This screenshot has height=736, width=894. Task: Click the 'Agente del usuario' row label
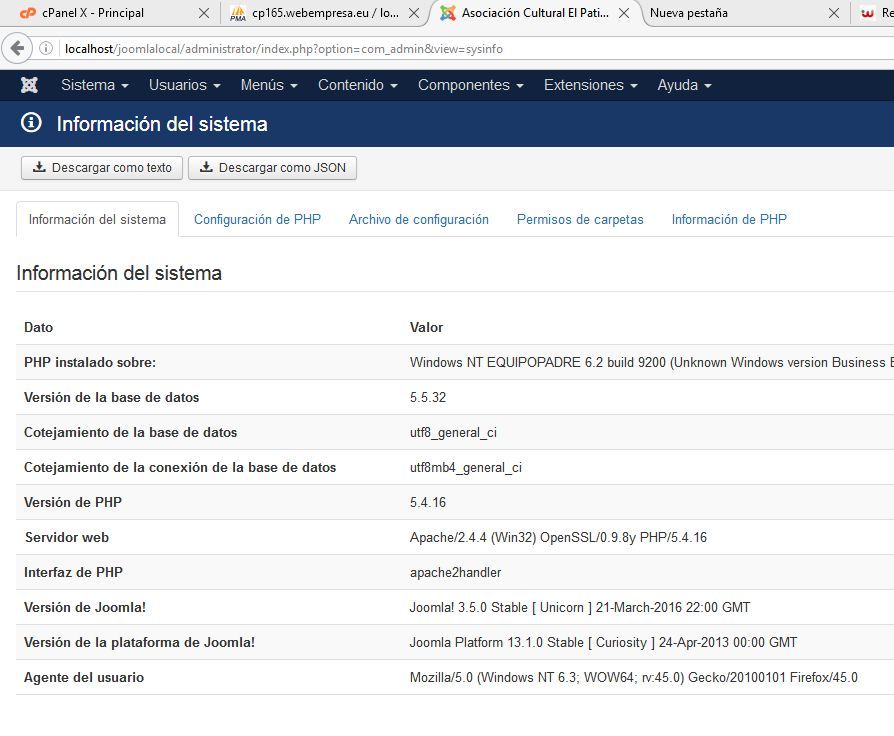pos(84,677)
